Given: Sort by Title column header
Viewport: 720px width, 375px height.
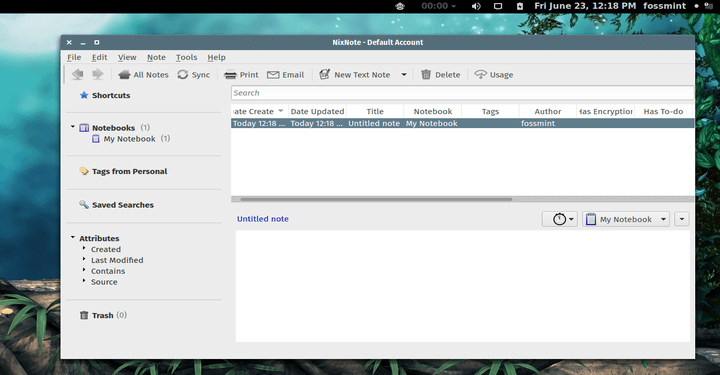Looking at the screenshot, I should 375,111.
